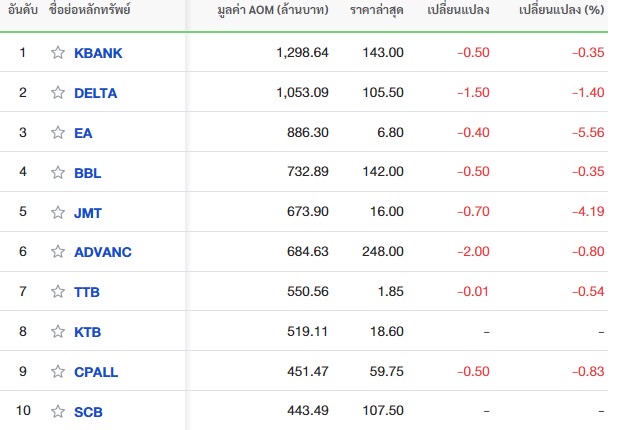Viewport: 622px width, 430px height.
Task: Toggle the star for CPALL
Action: [x=58, y=372]
